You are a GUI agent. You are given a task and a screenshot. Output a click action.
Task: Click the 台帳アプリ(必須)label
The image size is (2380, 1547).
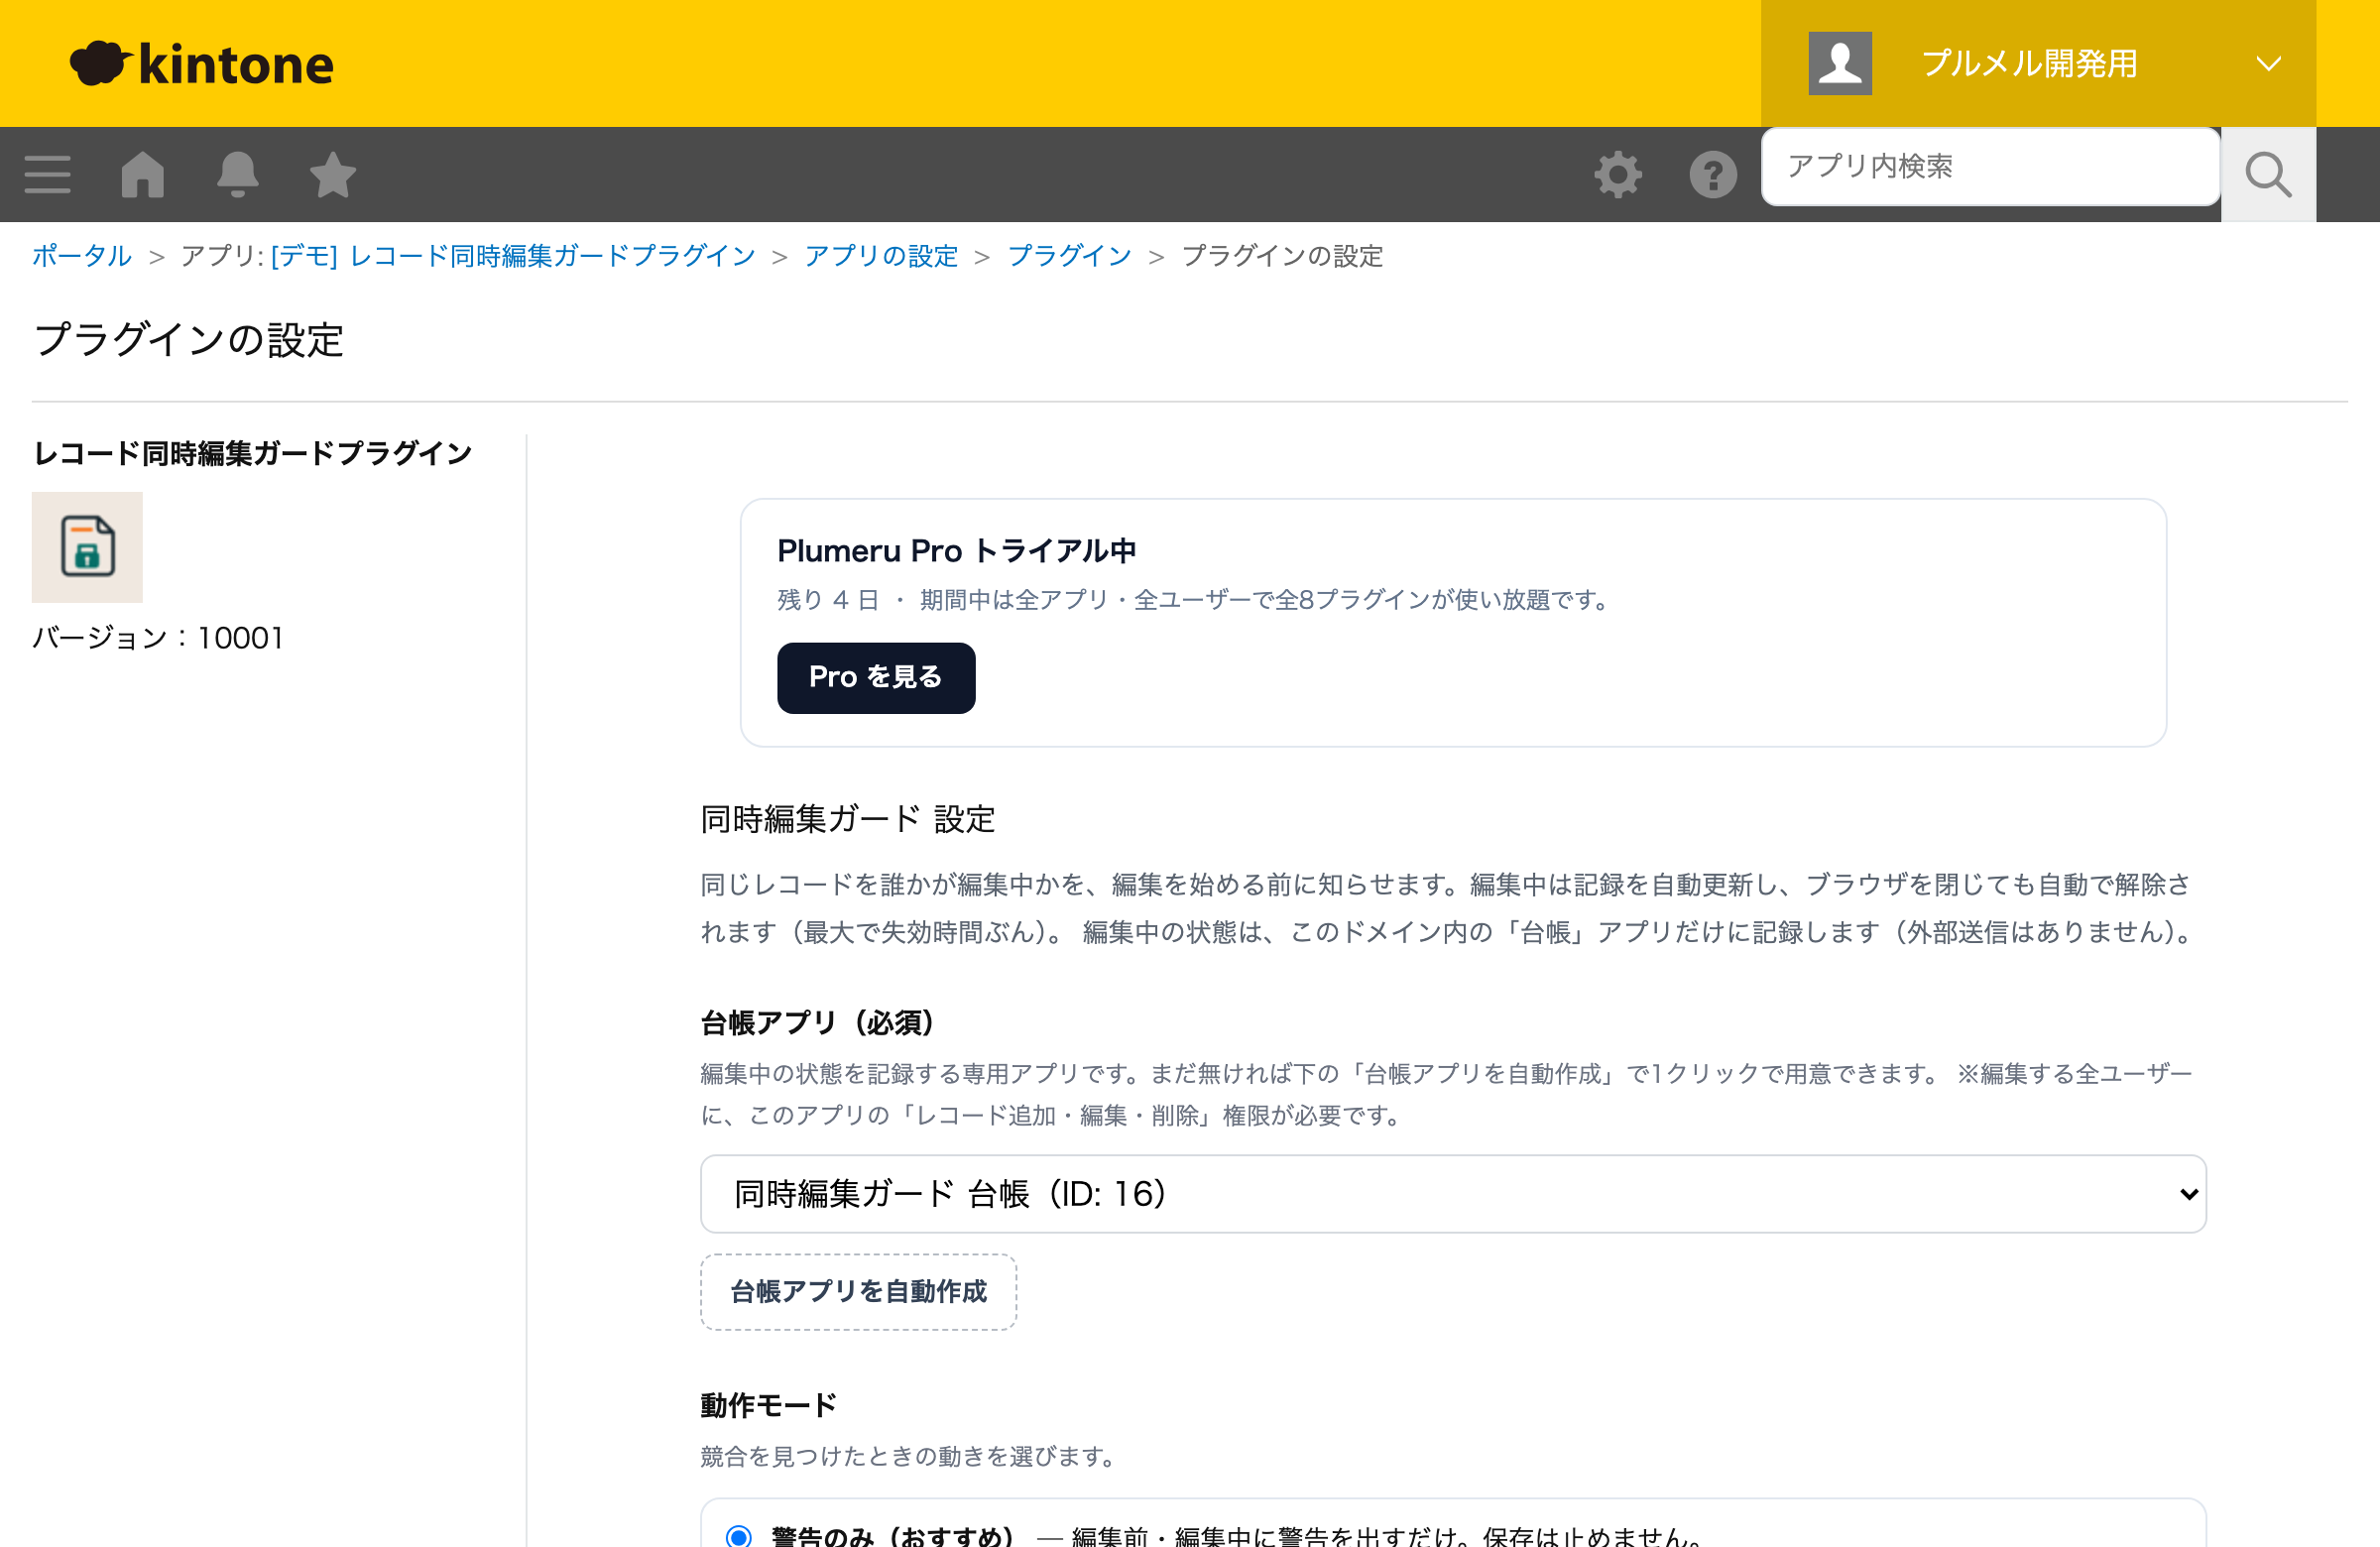pyautogui.click(x=817, y=1023)
